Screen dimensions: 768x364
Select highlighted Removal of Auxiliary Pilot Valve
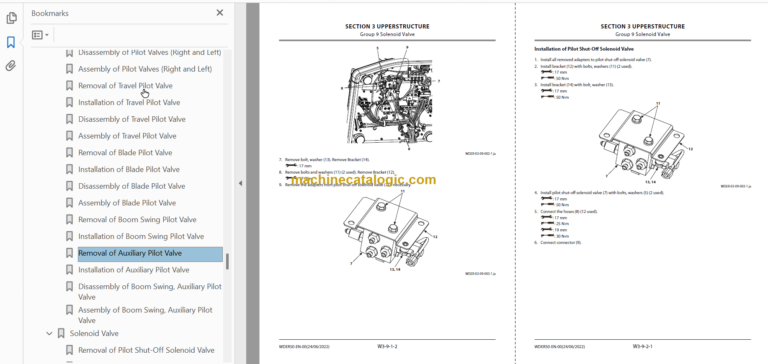[150, 253]
